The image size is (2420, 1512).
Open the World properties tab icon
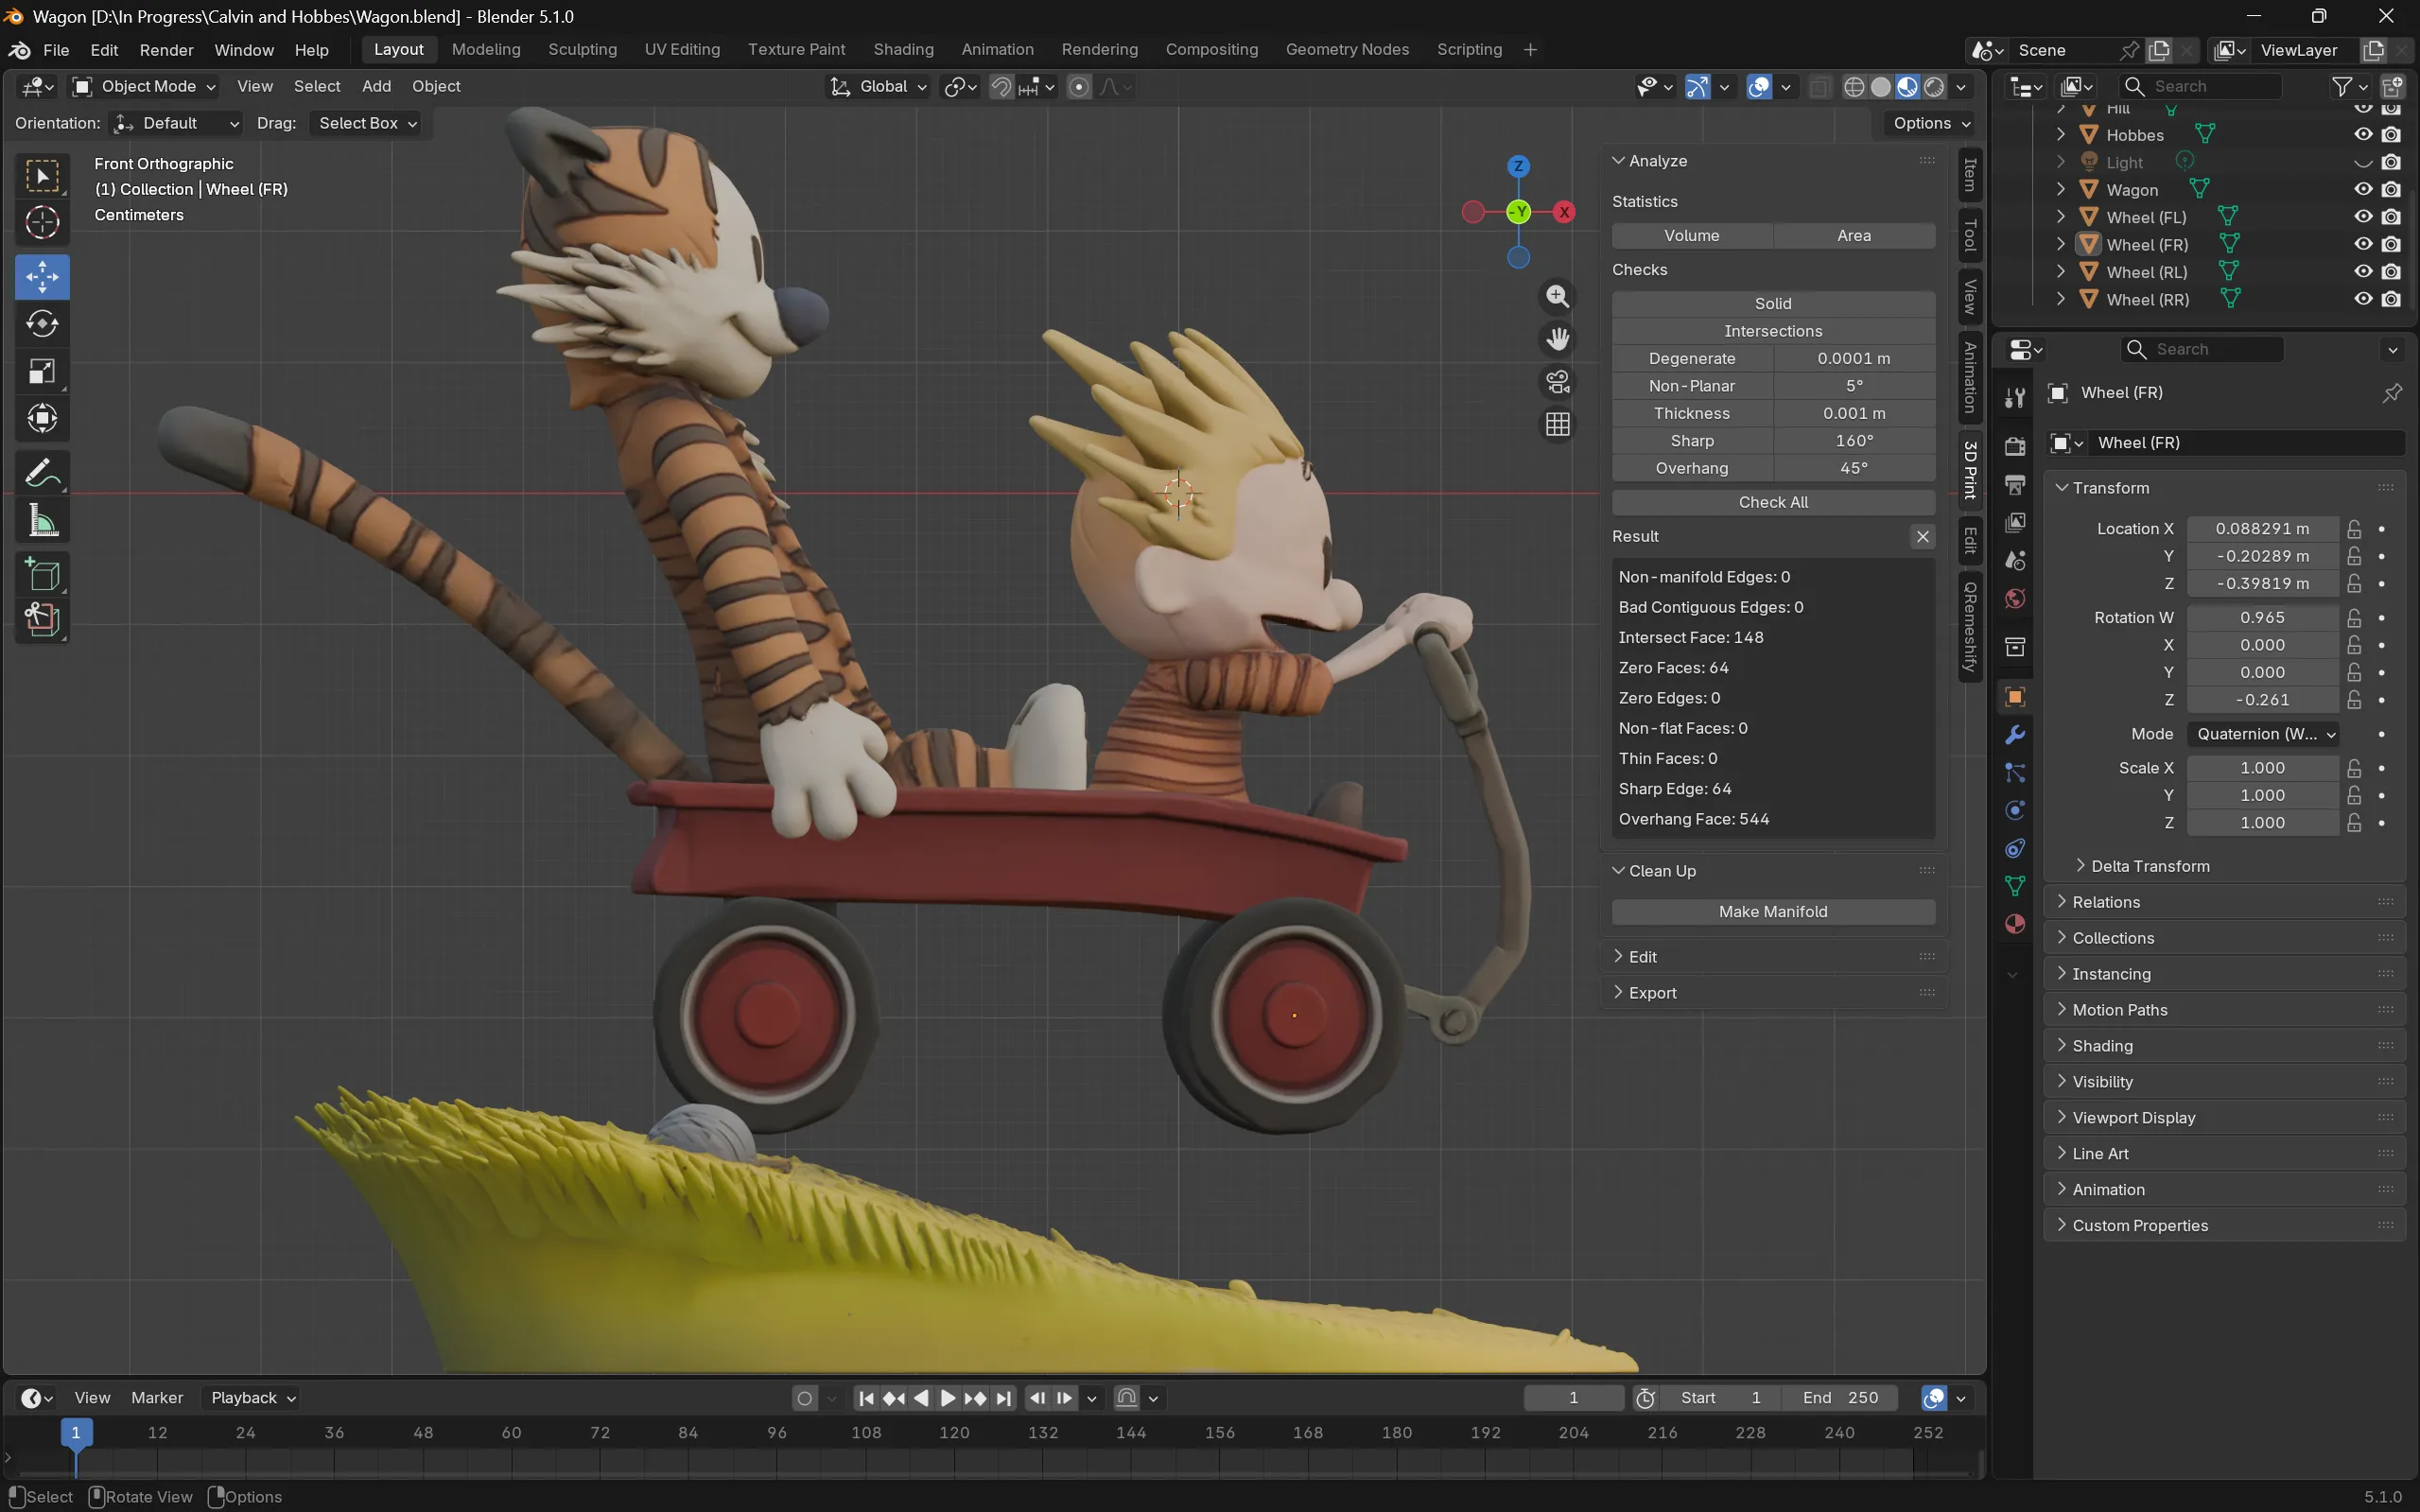click(2015, 599)
